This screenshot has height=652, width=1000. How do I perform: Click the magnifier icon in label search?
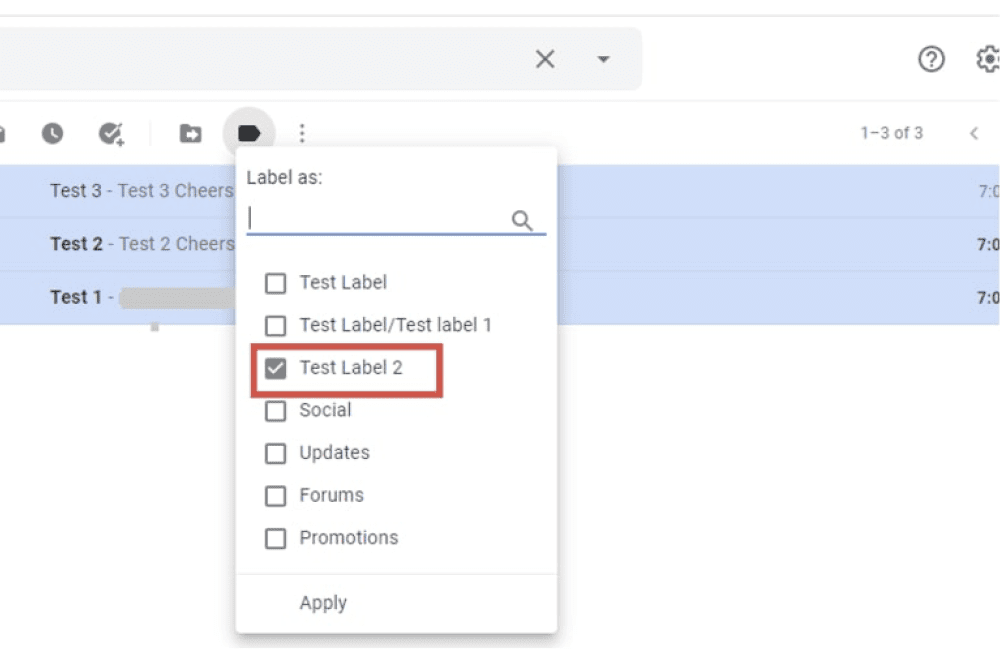pos(522,221)
